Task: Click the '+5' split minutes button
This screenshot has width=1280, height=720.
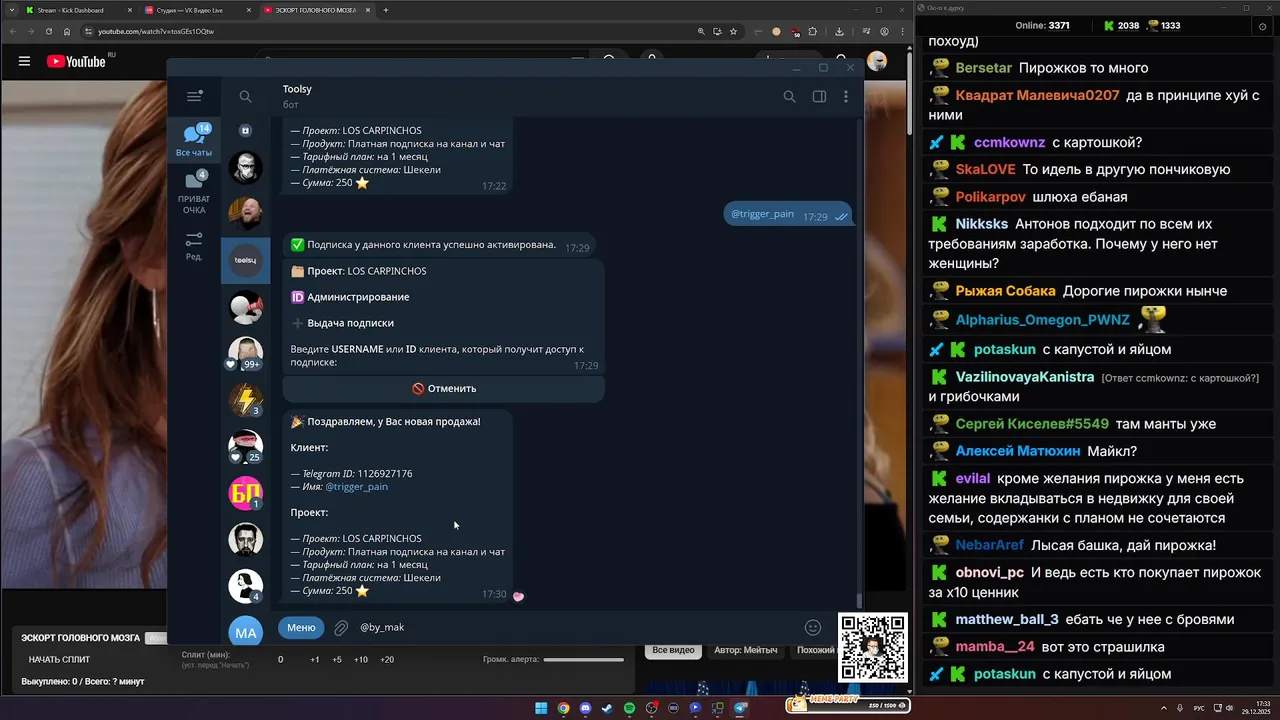Action: (x=337, y=660)
